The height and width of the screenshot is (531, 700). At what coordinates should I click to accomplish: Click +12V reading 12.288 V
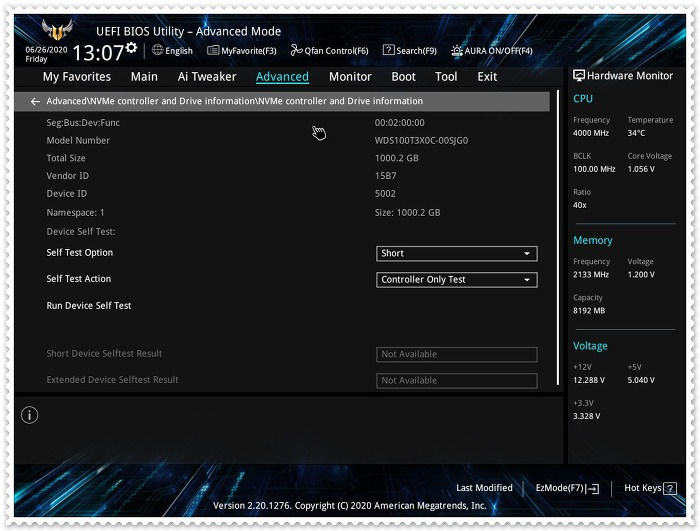point(589,380)
